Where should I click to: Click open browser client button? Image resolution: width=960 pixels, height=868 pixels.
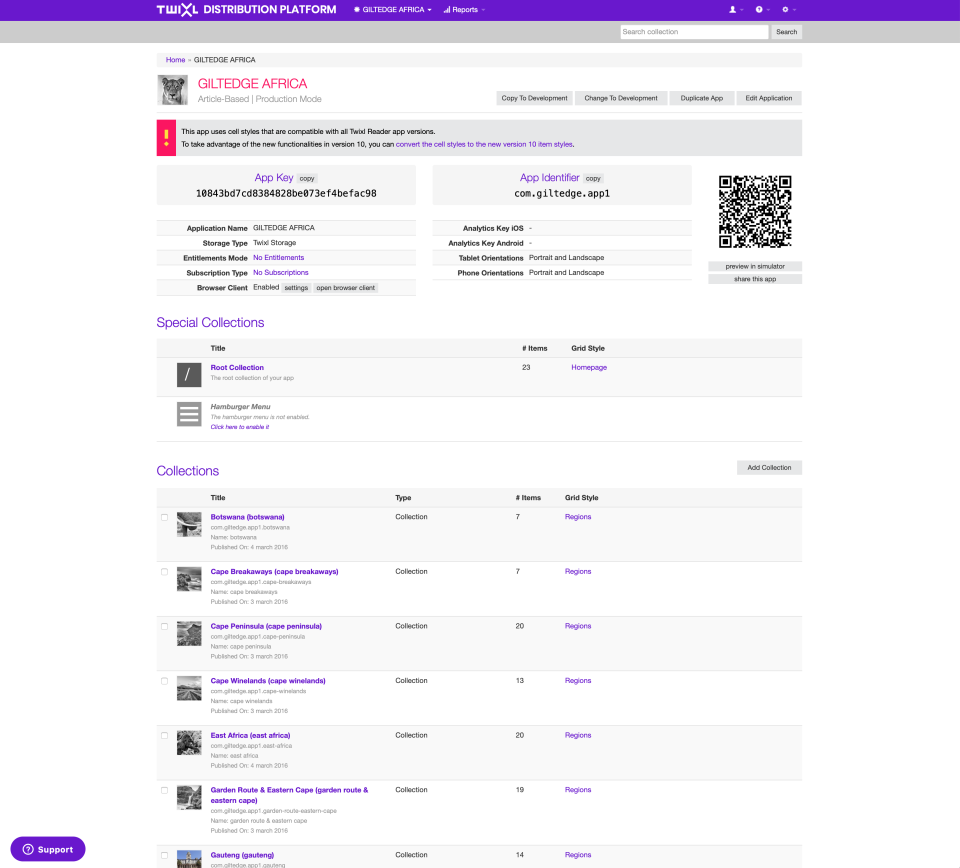click(345, 288)
